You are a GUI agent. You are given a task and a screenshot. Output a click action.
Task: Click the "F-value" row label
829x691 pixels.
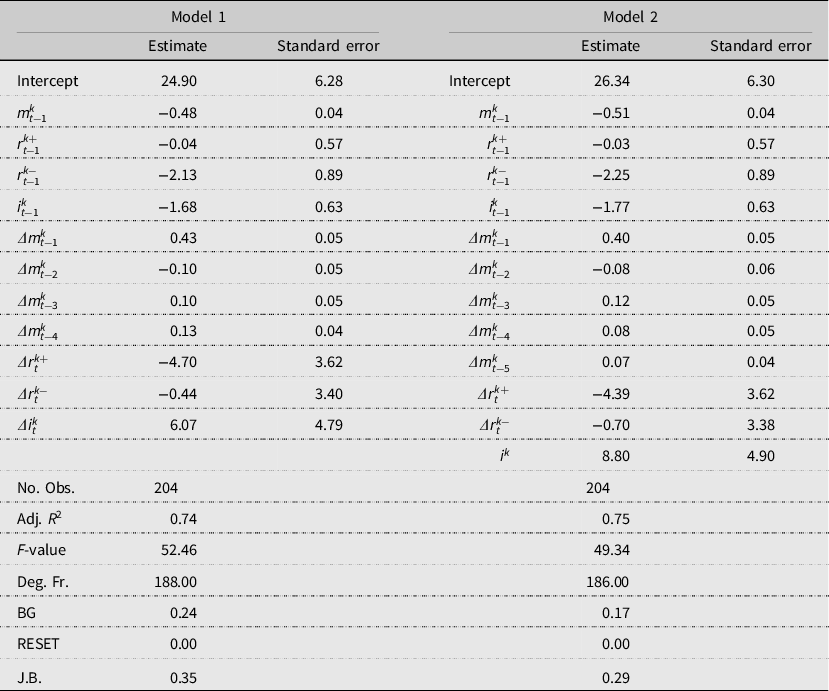[x=42, y=550]
